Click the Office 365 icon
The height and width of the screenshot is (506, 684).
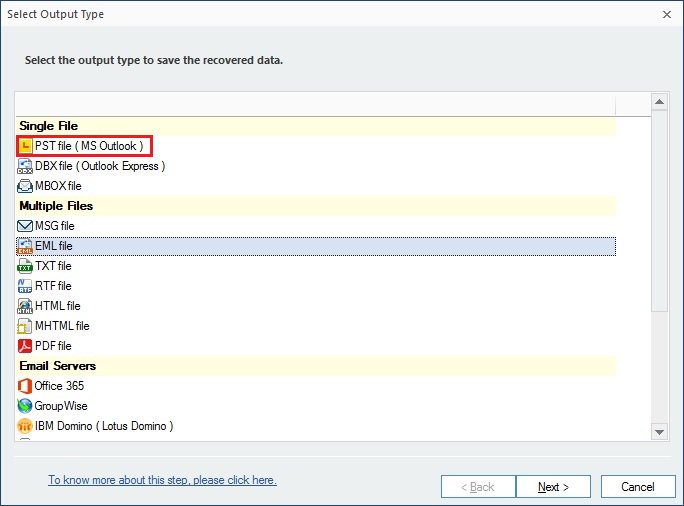click(x=26, y=386)
